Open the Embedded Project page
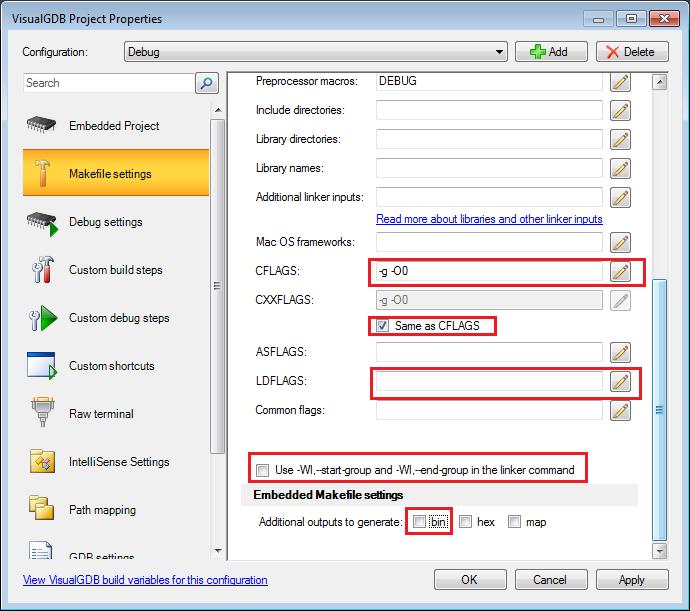Viewport: 690px width, 611px height. 115,125
